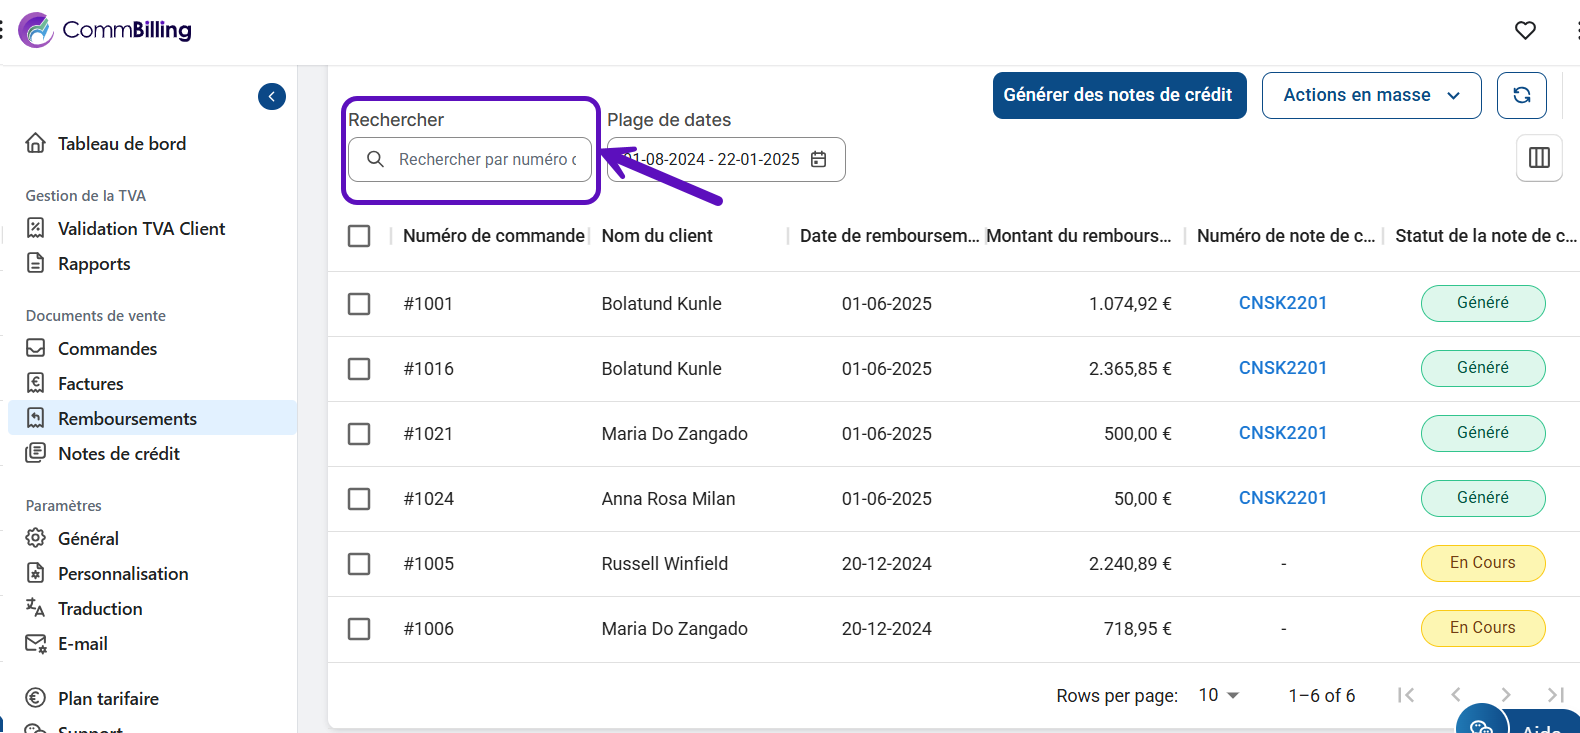The height and width of the screenshot is (733, 1580).
Task: Click the calendar icon in date range
Action: (818, 159)
